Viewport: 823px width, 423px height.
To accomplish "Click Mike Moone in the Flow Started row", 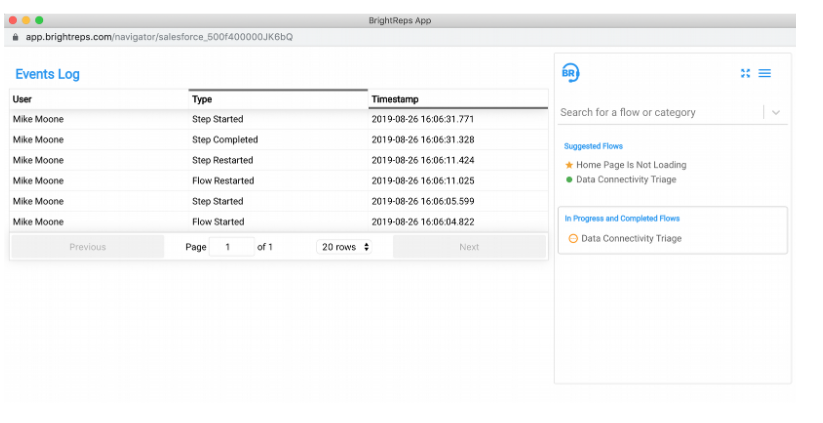I will point(38,222).
